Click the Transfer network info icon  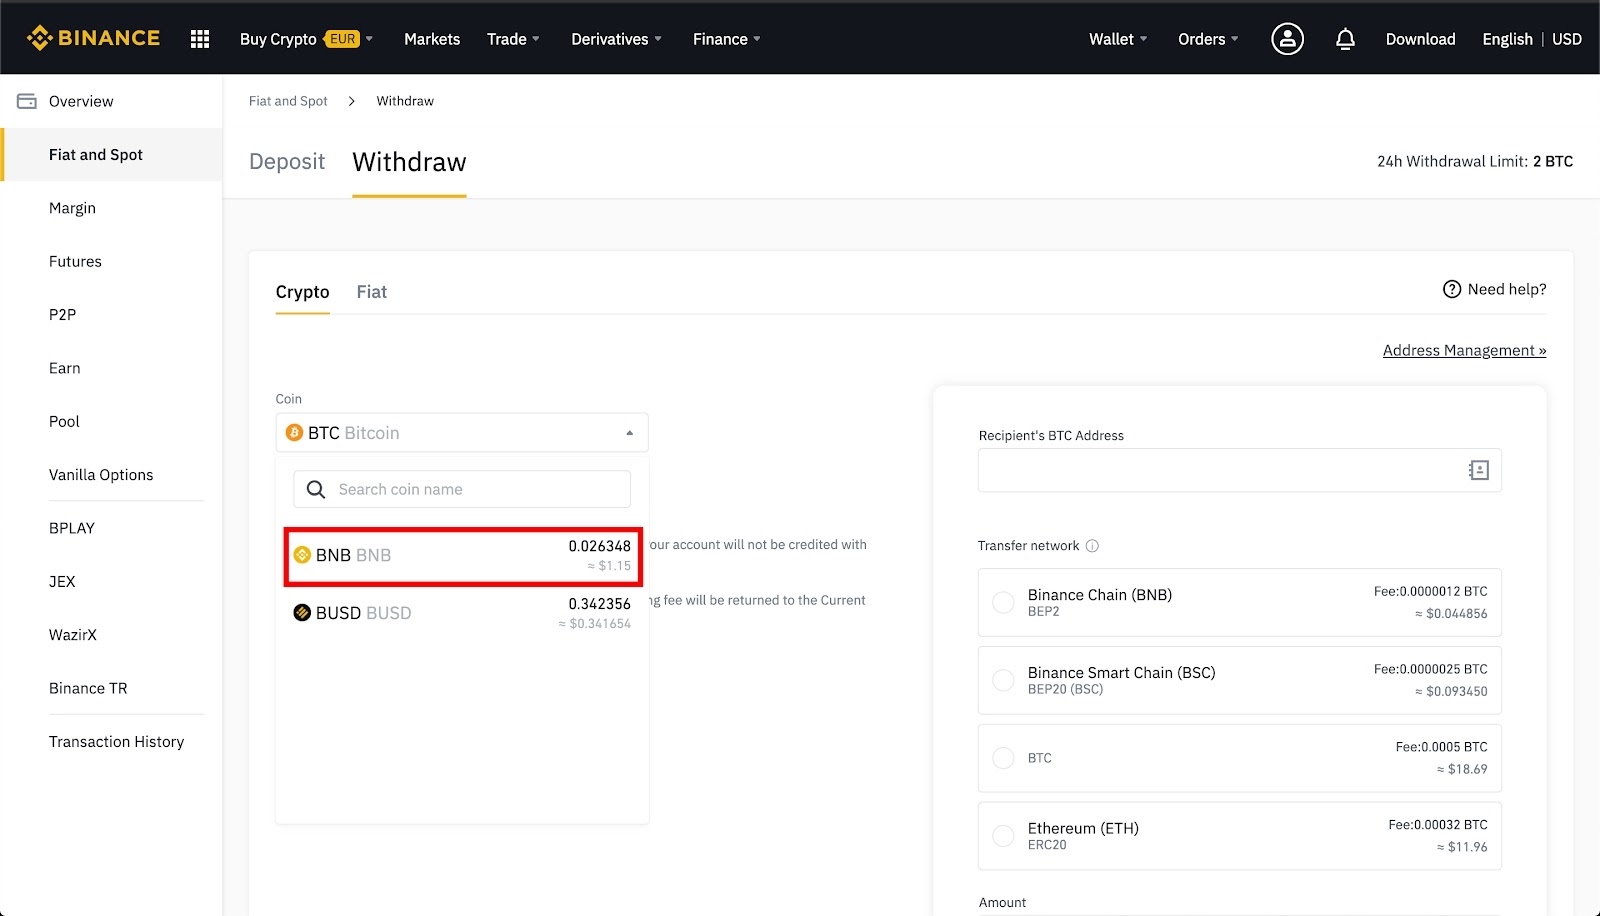coord(1092,546)
